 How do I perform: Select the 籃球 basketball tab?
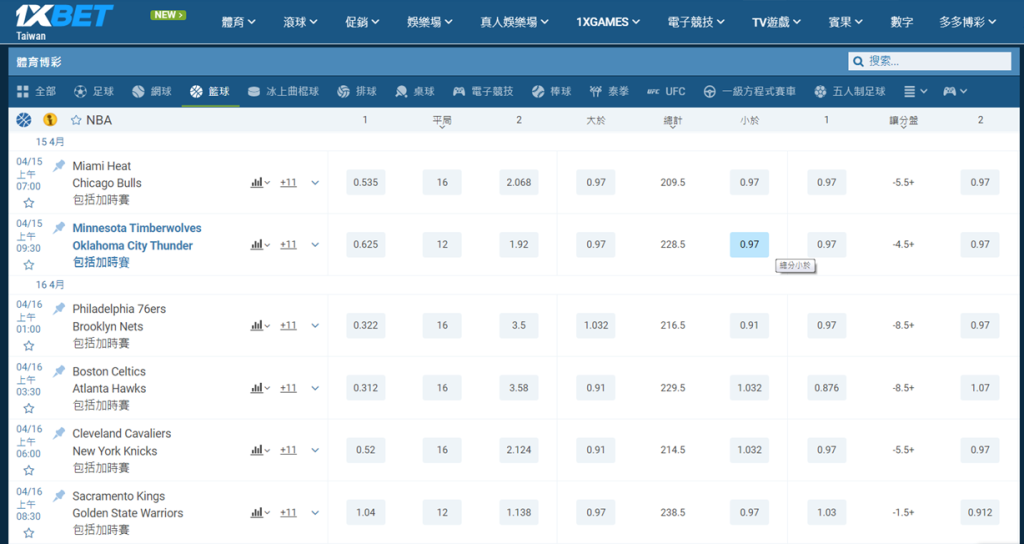[x=210, y=91]
